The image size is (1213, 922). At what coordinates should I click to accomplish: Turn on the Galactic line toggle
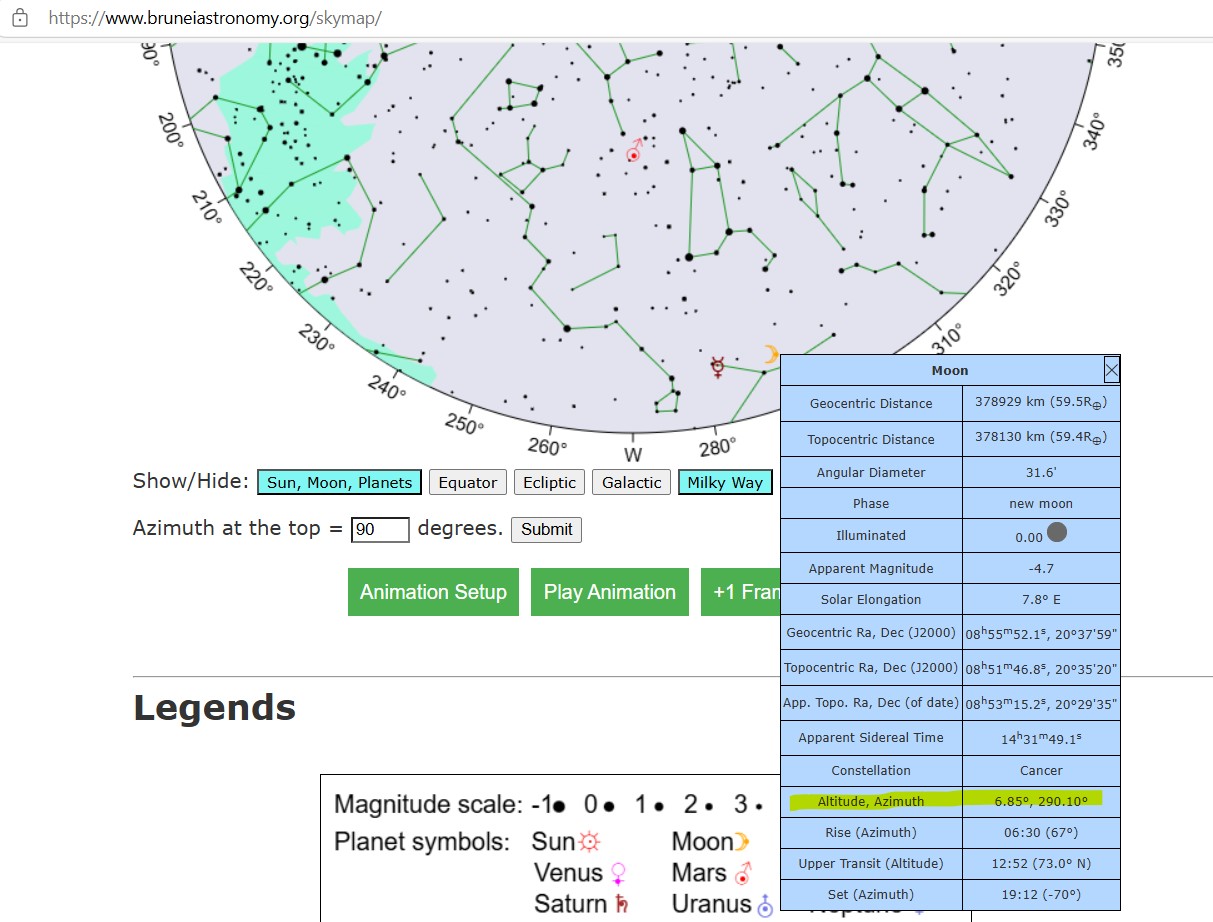632,482
